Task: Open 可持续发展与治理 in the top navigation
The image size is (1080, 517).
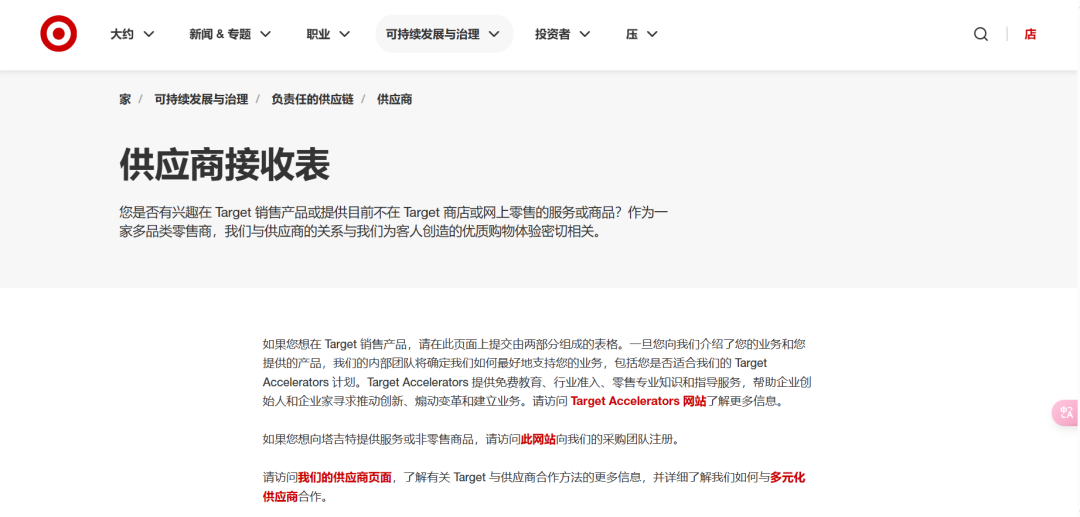Action: point(433,34)
